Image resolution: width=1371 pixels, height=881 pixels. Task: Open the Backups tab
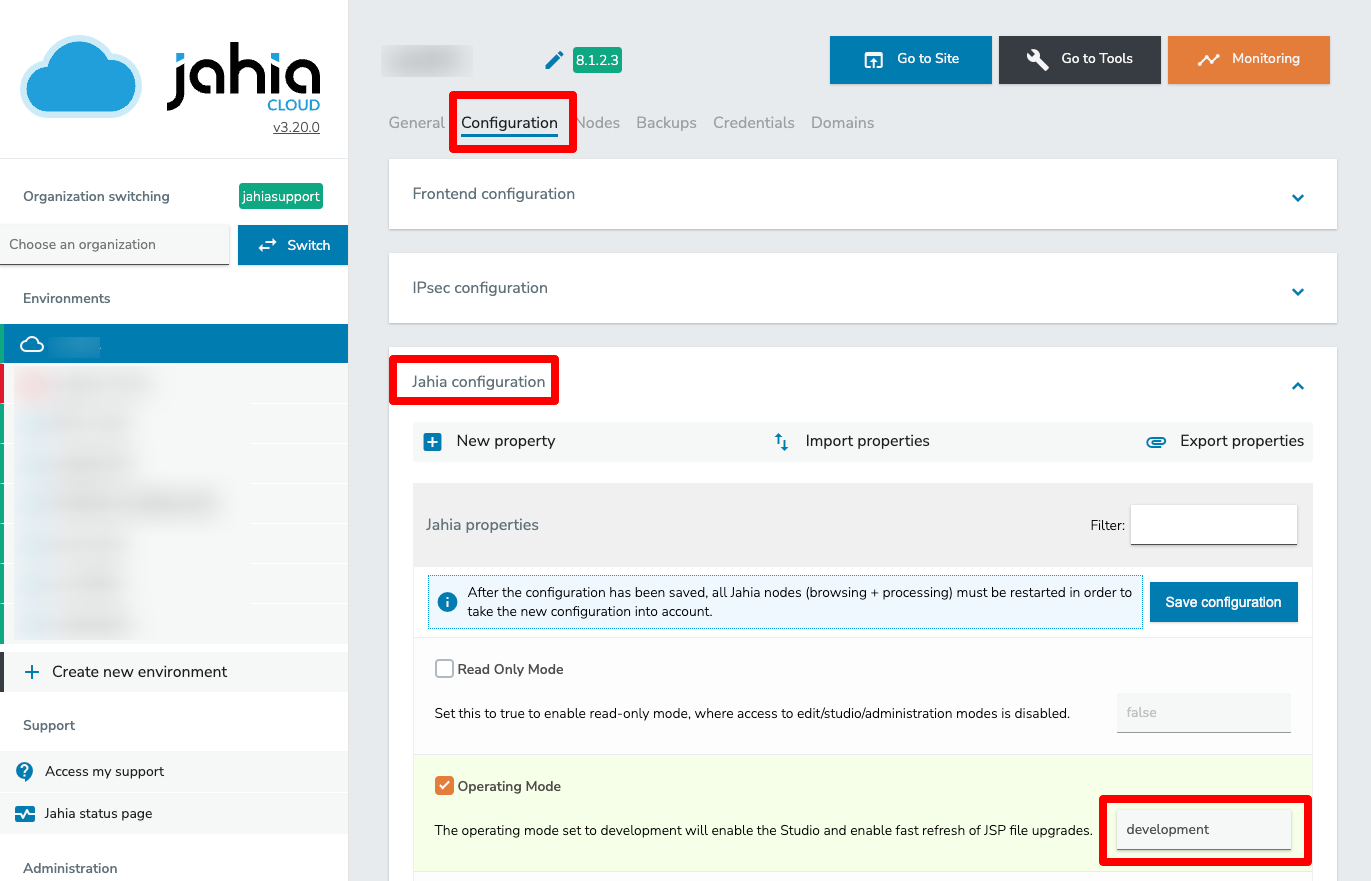[666, 123]
